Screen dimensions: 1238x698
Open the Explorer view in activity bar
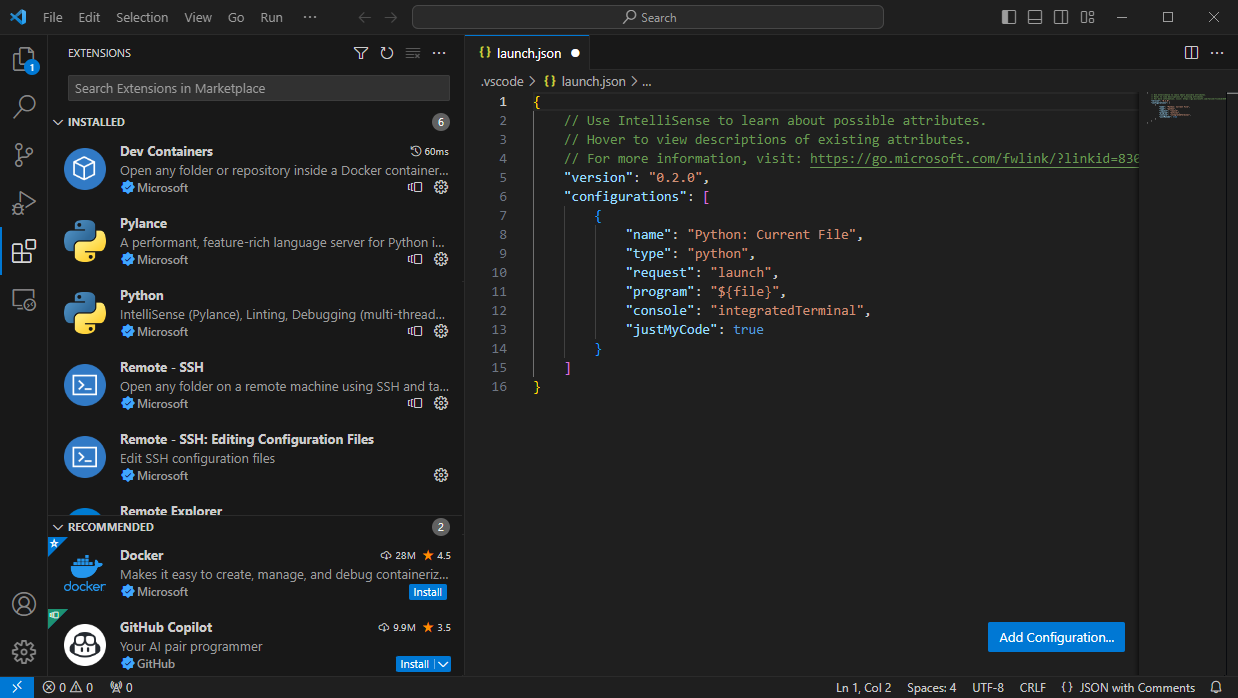tap(23, 60)
